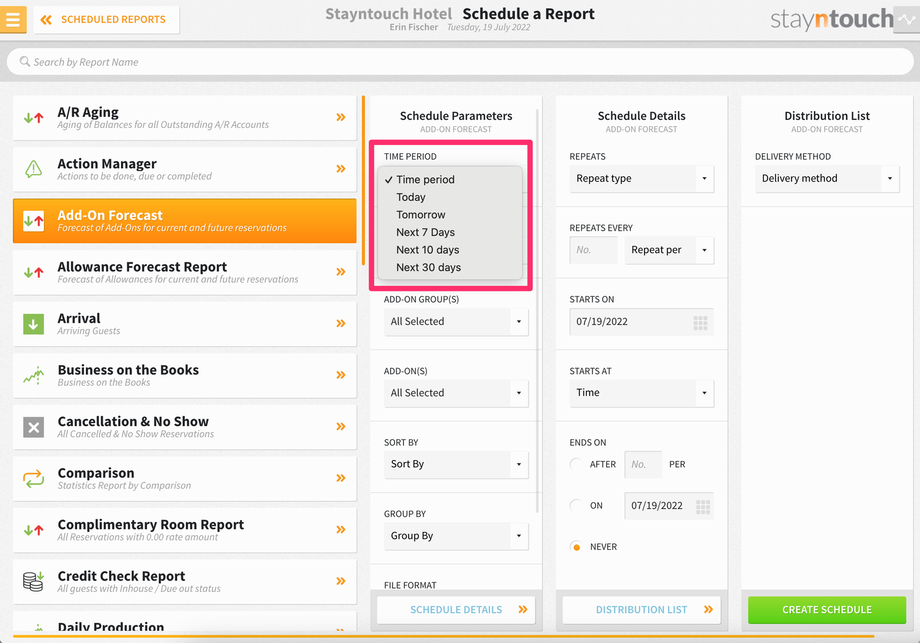Viewport: 920px width, 643px height.
Task: Click the Search by Report Name field
Action: pyautogui.click(x=459, y=62)
